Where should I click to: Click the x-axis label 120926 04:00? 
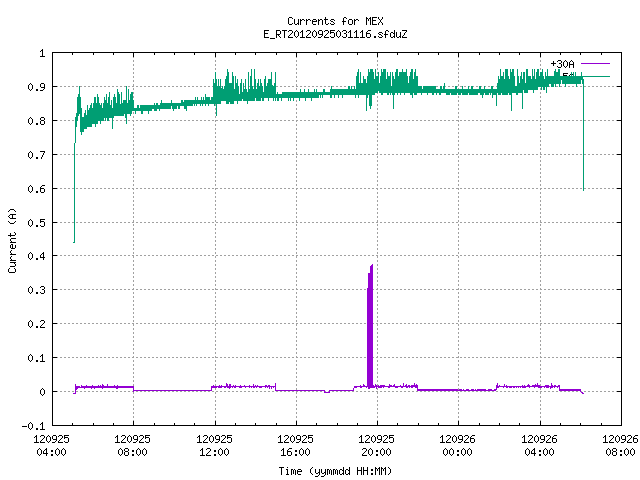pyautogui.click(x=540, y=446)
